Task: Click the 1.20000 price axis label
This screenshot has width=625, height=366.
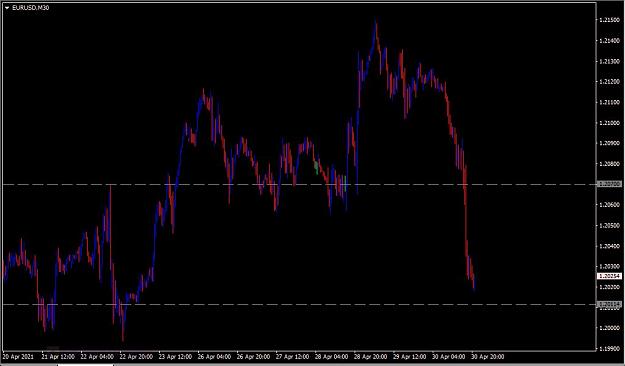Action: [610, 328]
